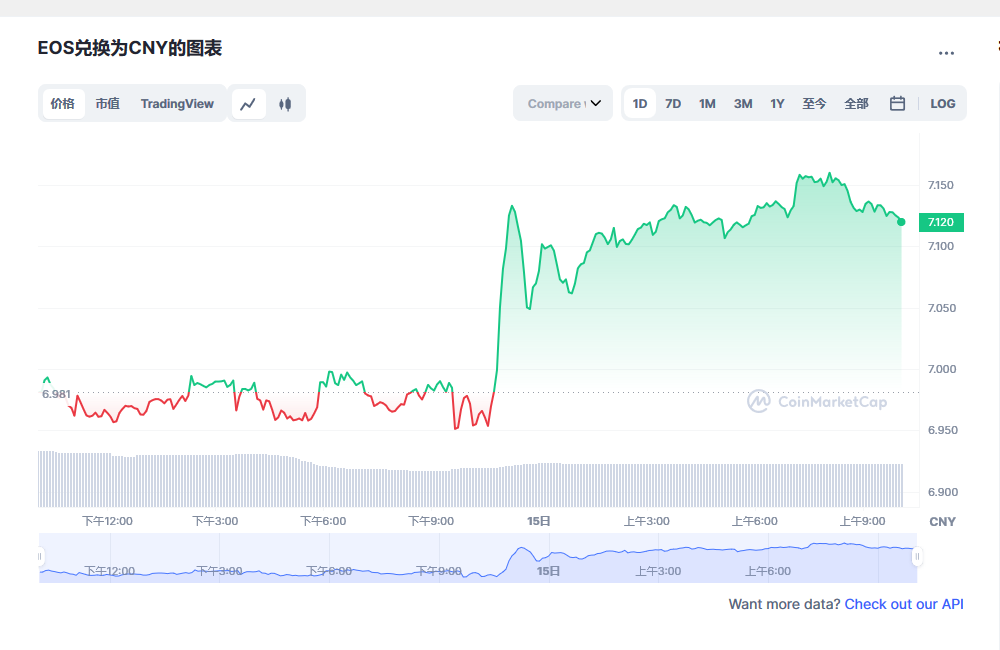
Task: Select the 至今 year-to-date range
Action: point(814,104)
